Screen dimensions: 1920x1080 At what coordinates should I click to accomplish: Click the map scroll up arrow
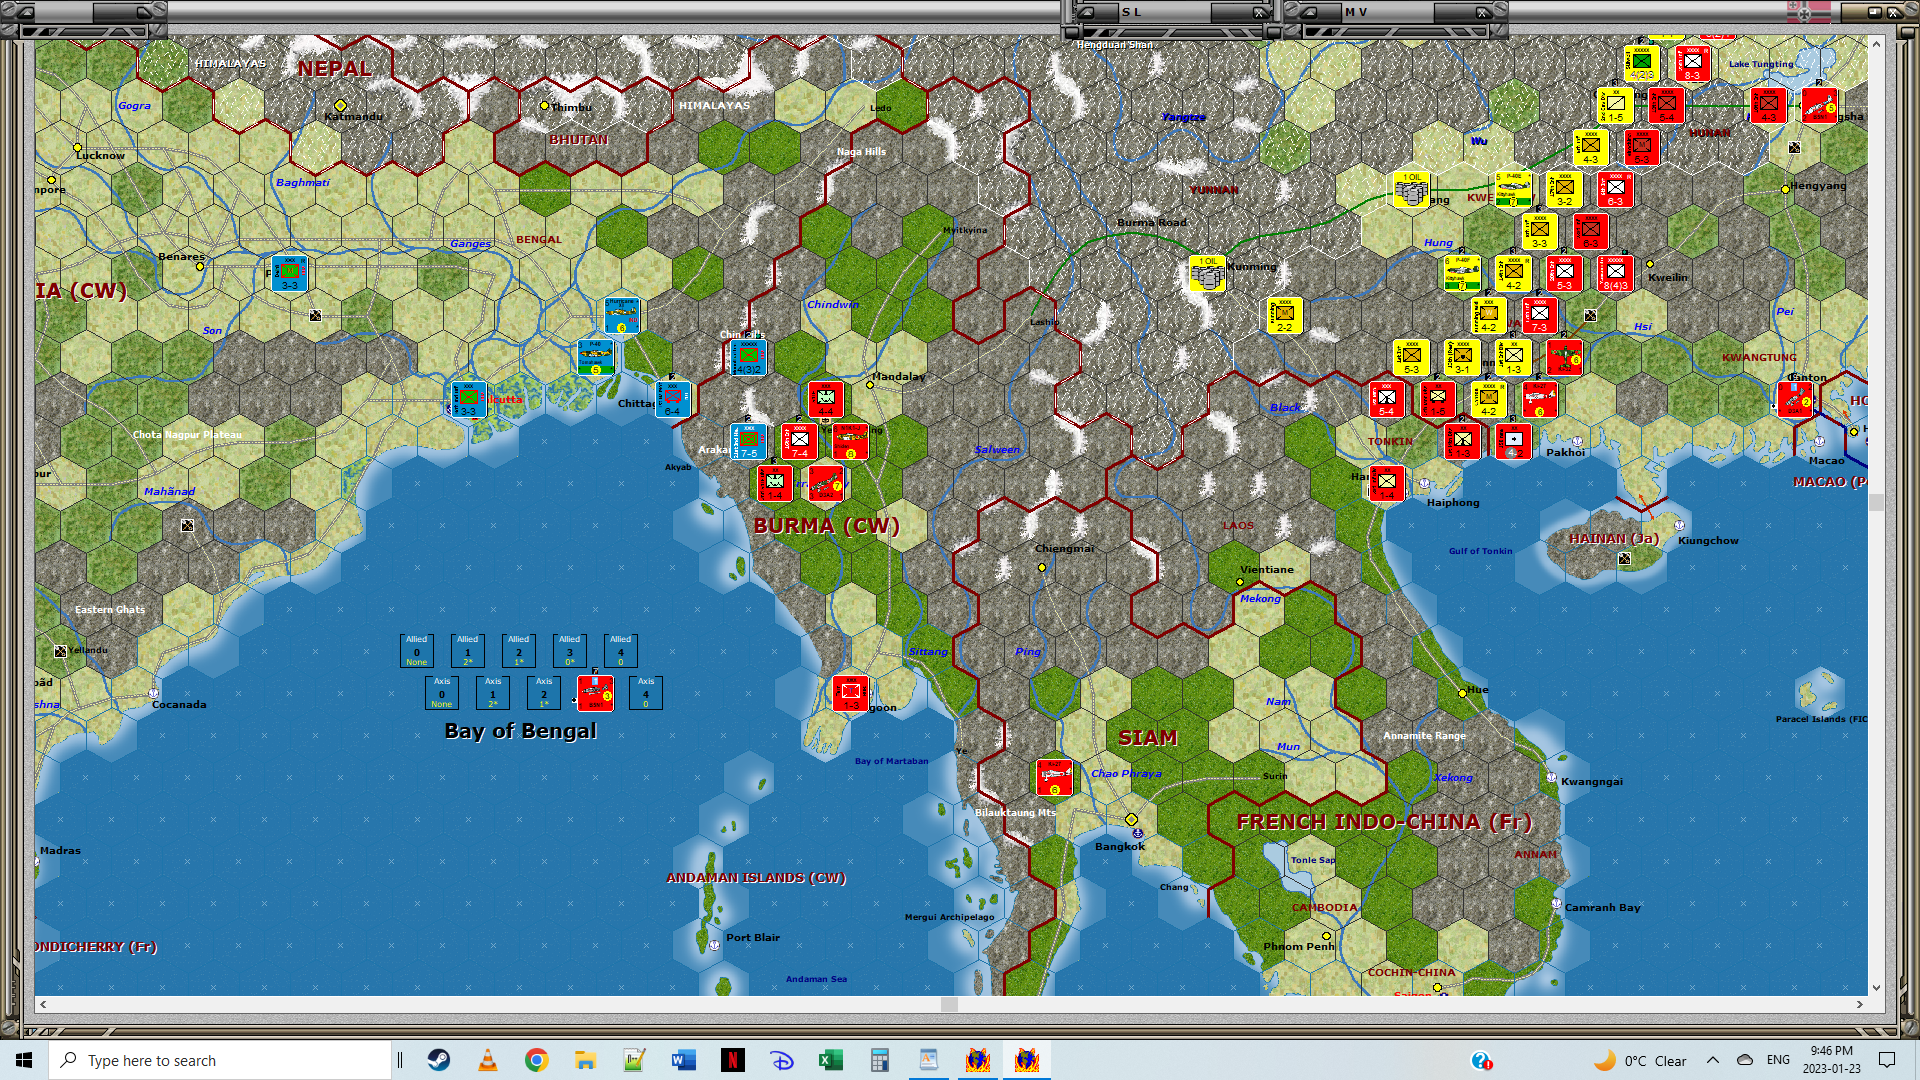click(x=1876, y=44)
